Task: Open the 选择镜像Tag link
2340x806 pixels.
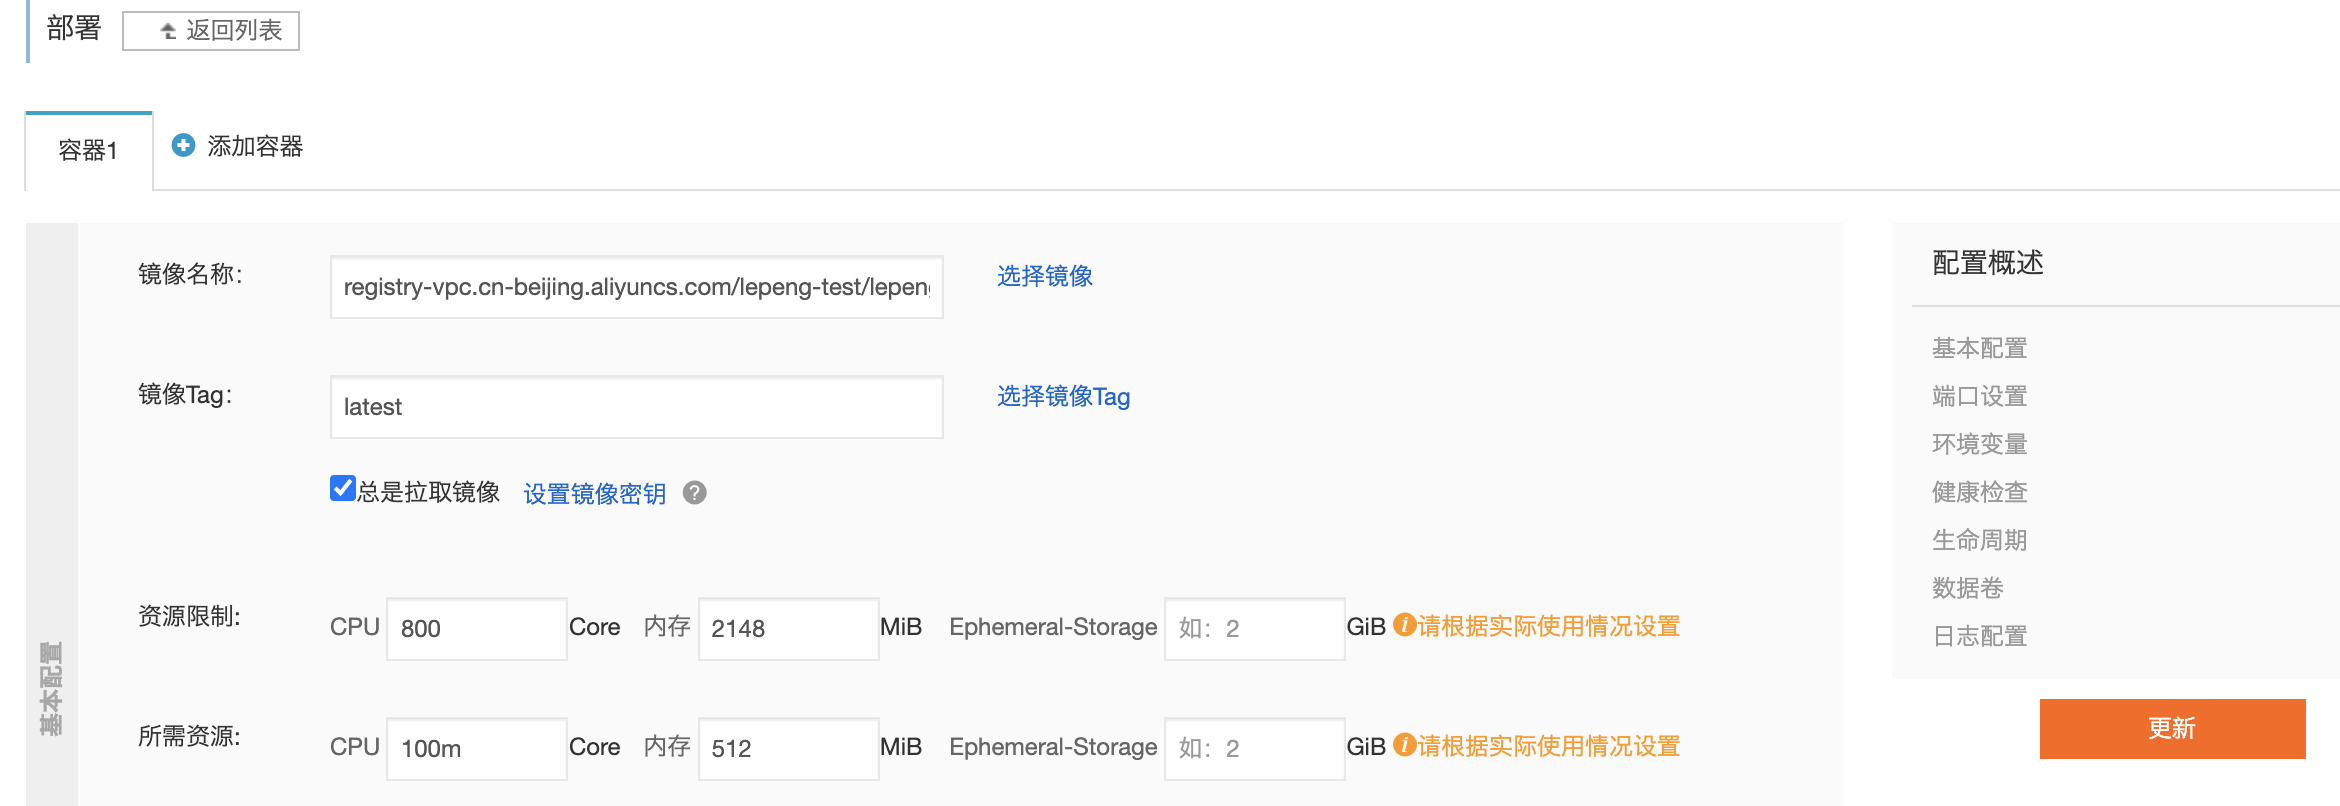Action: pyautogui.click(x=1062, y=397)
